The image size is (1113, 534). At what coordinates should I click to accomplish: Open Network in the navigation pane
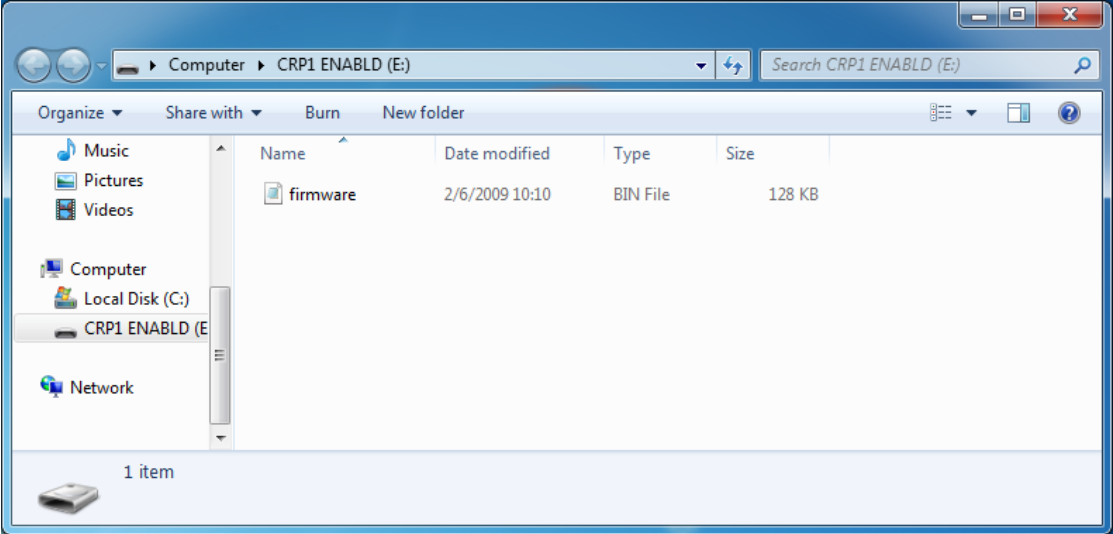[102, 388]
